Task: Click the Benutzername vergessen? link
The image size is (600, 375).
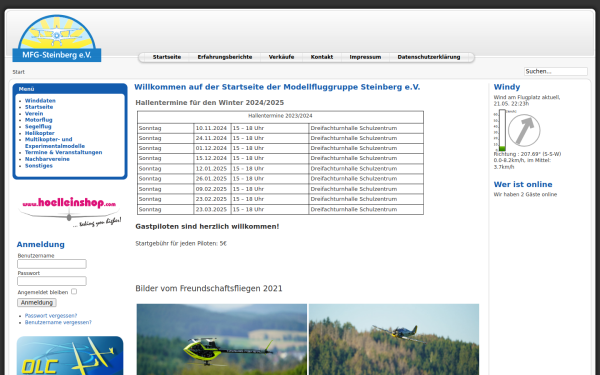Action: tap(58, 322)
